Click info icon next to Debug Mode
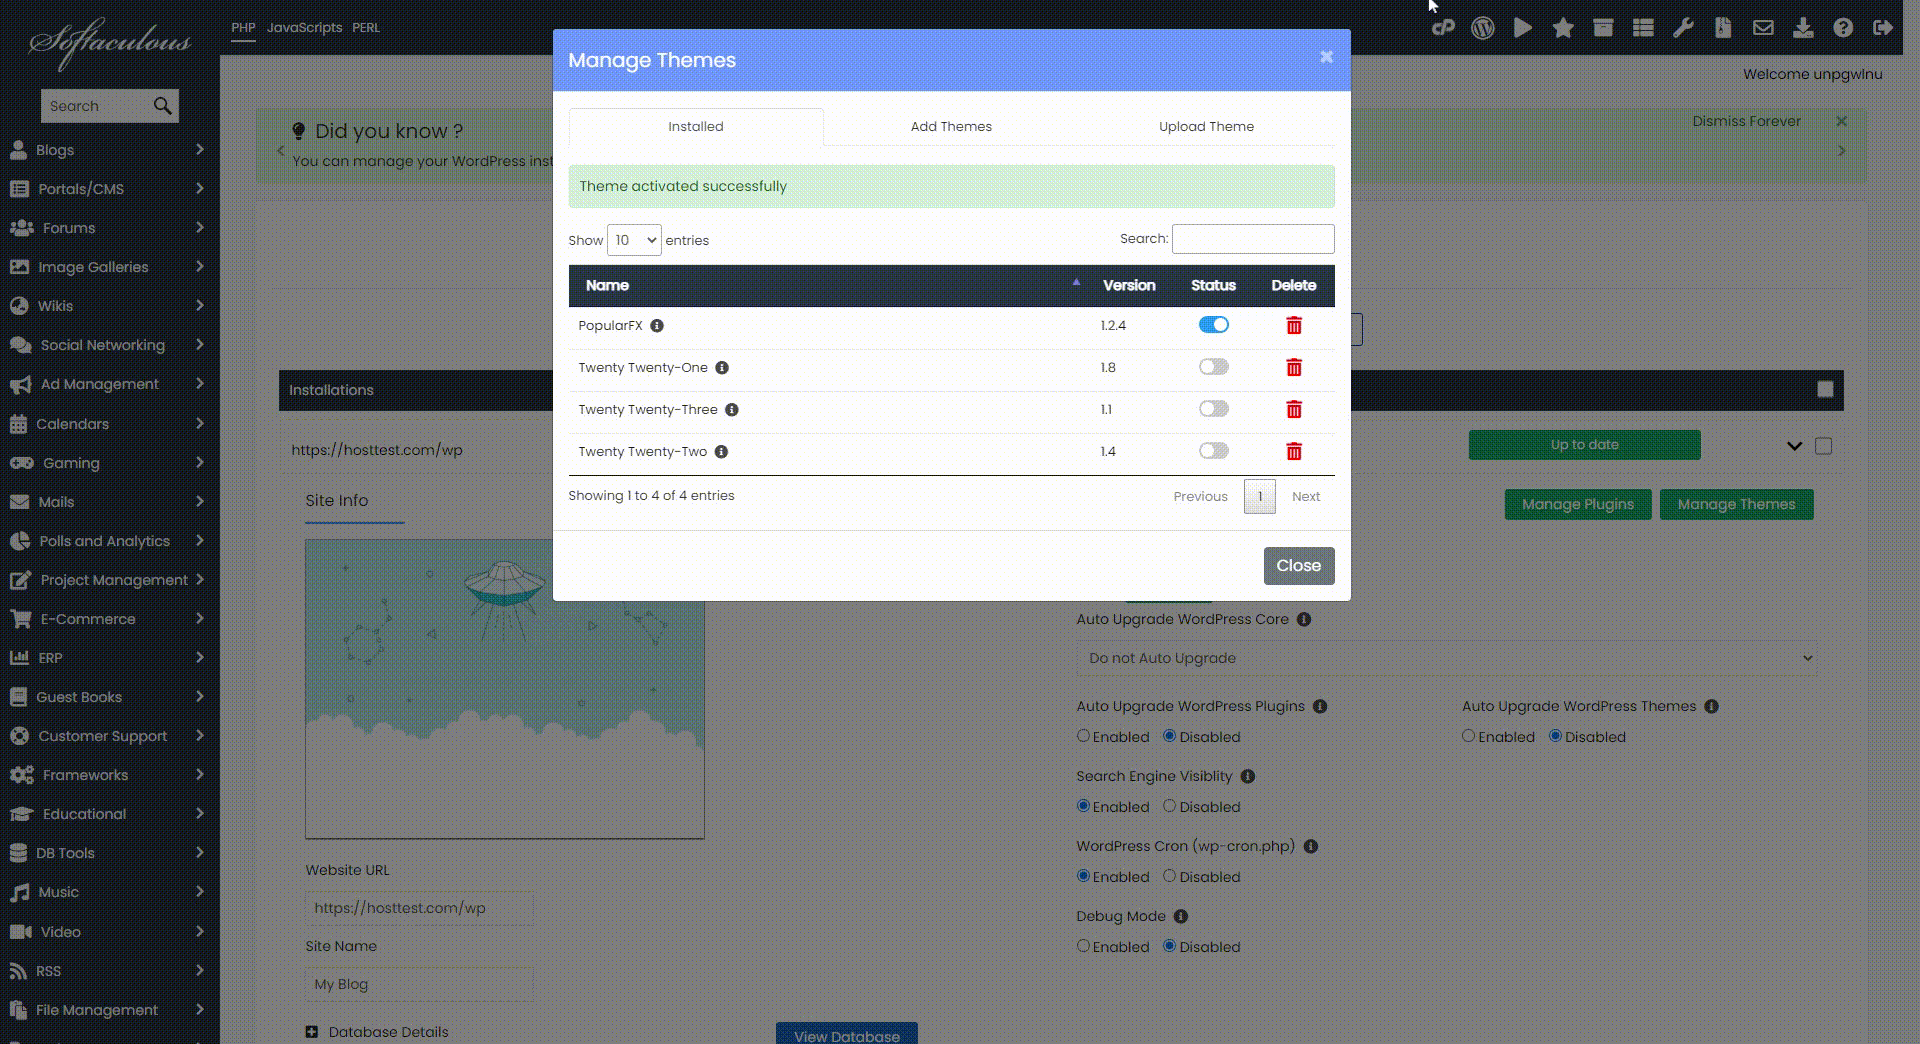Image resolution: width=1920 pixels, height=1044 pixels. pyautogui.click(x=1181, y=917)
